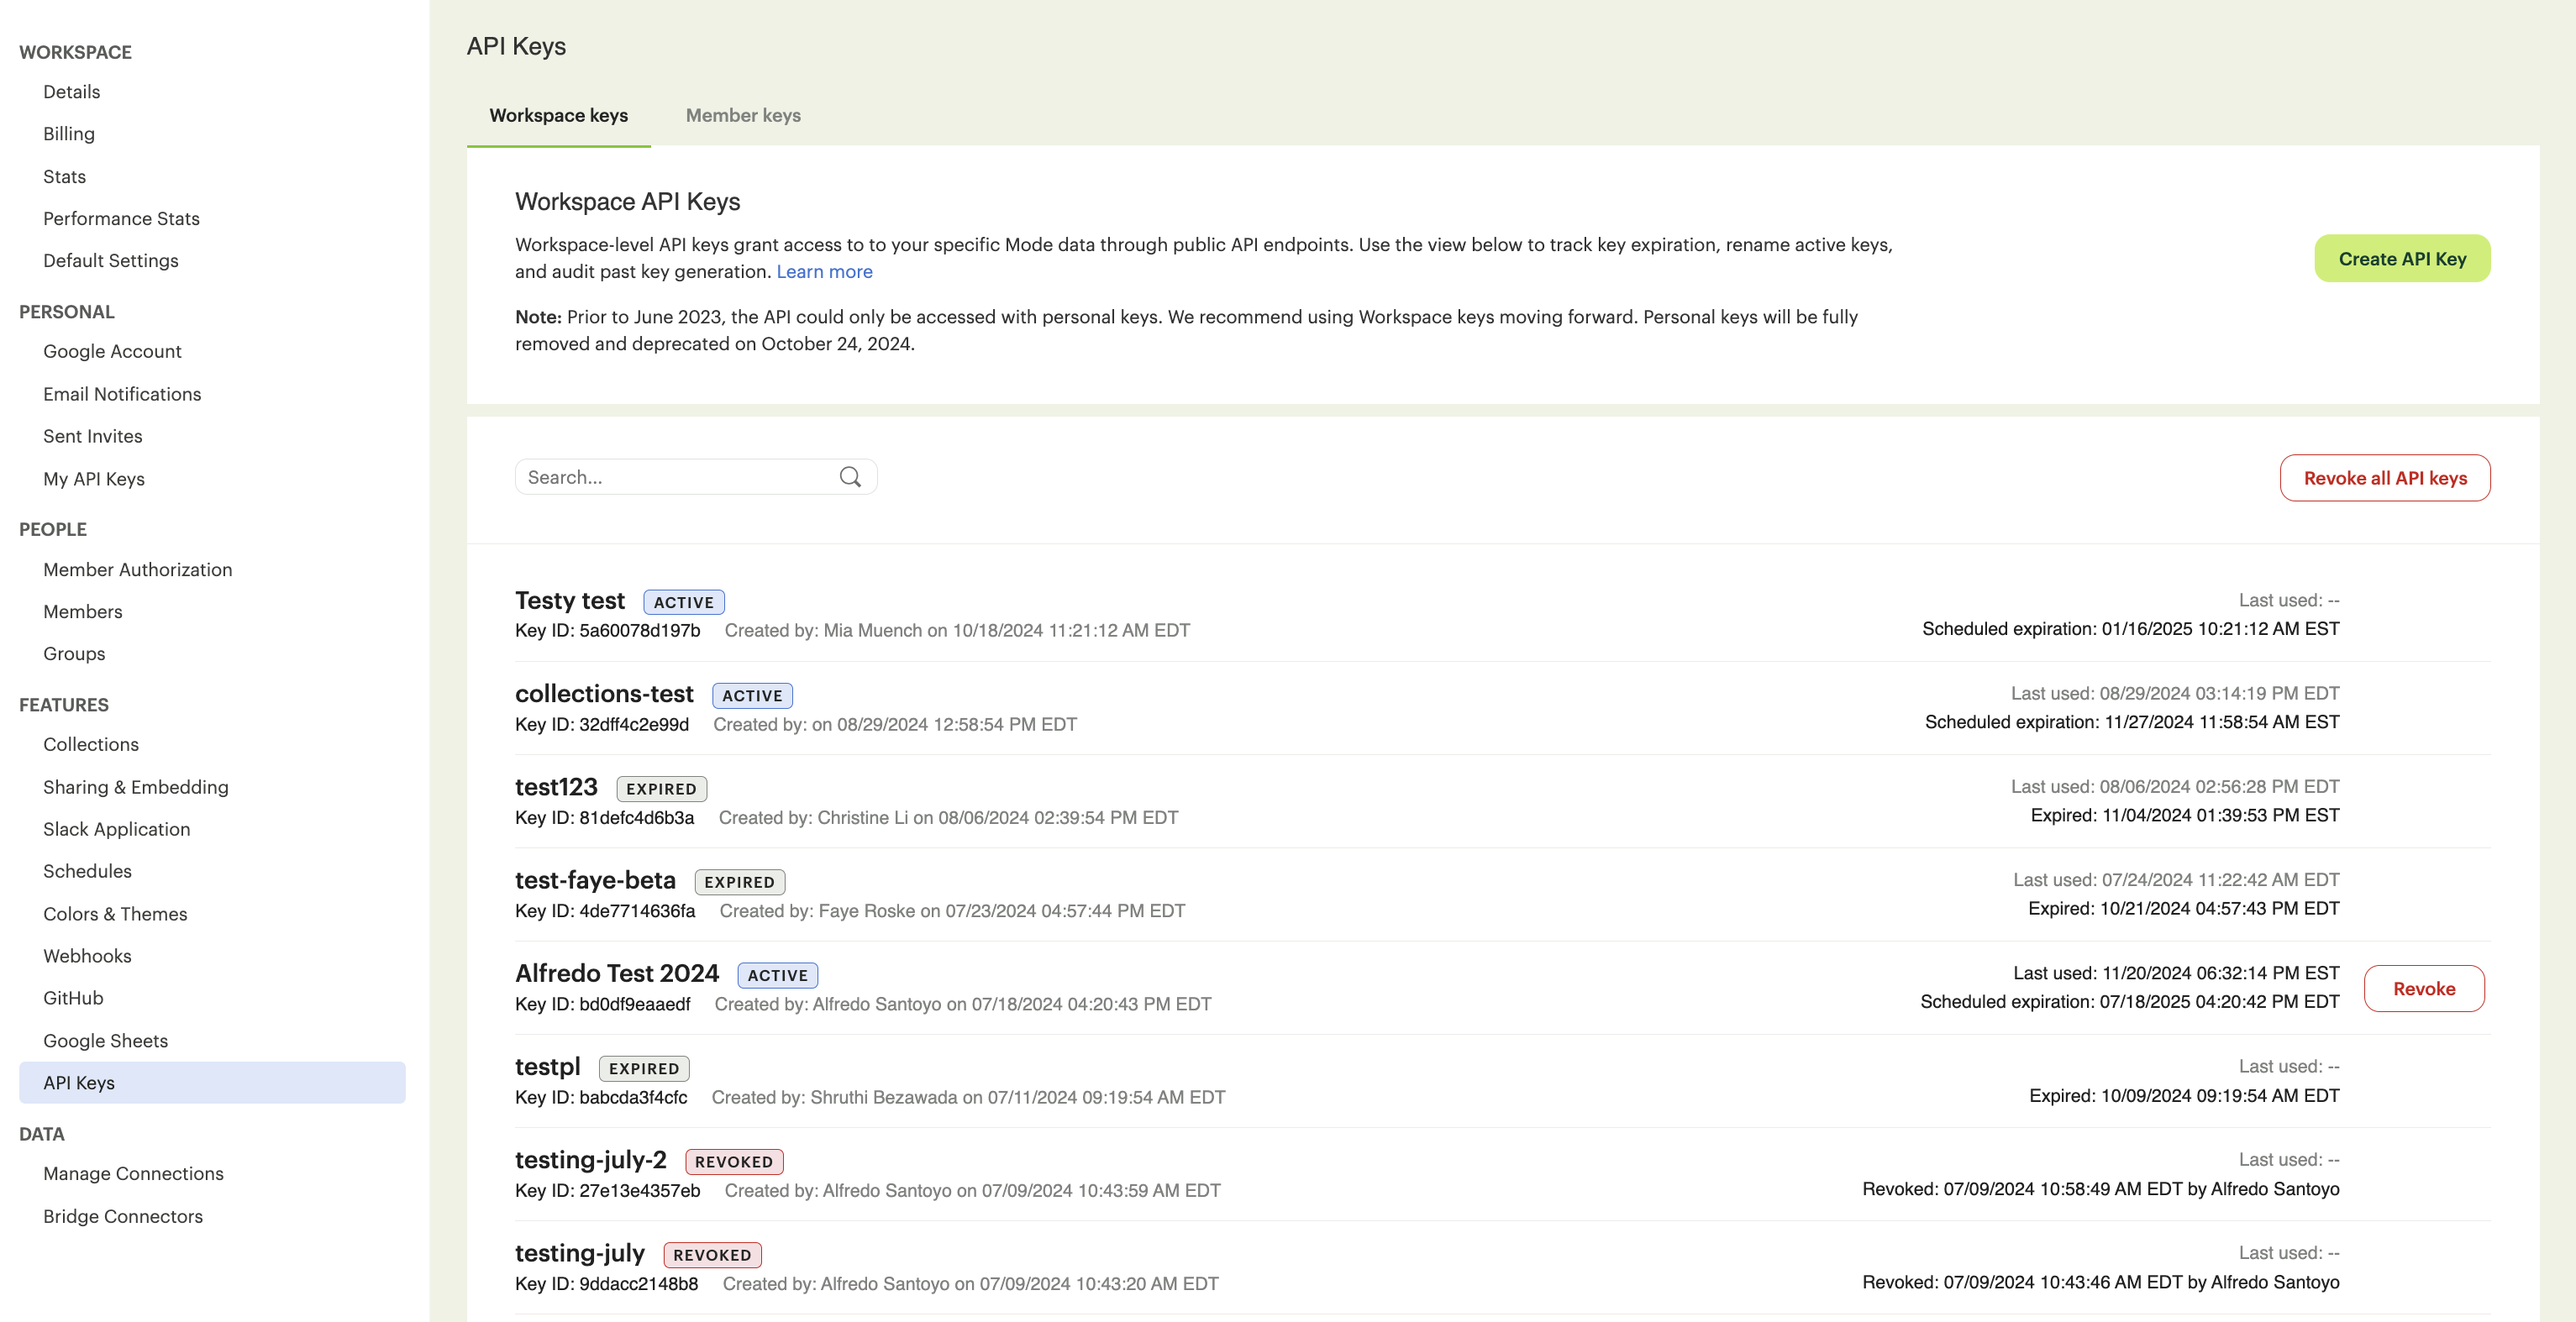Click the ACTIVE badge on Testy test key
Viewport: 2576px width, 1322px height.
point(683,601)
